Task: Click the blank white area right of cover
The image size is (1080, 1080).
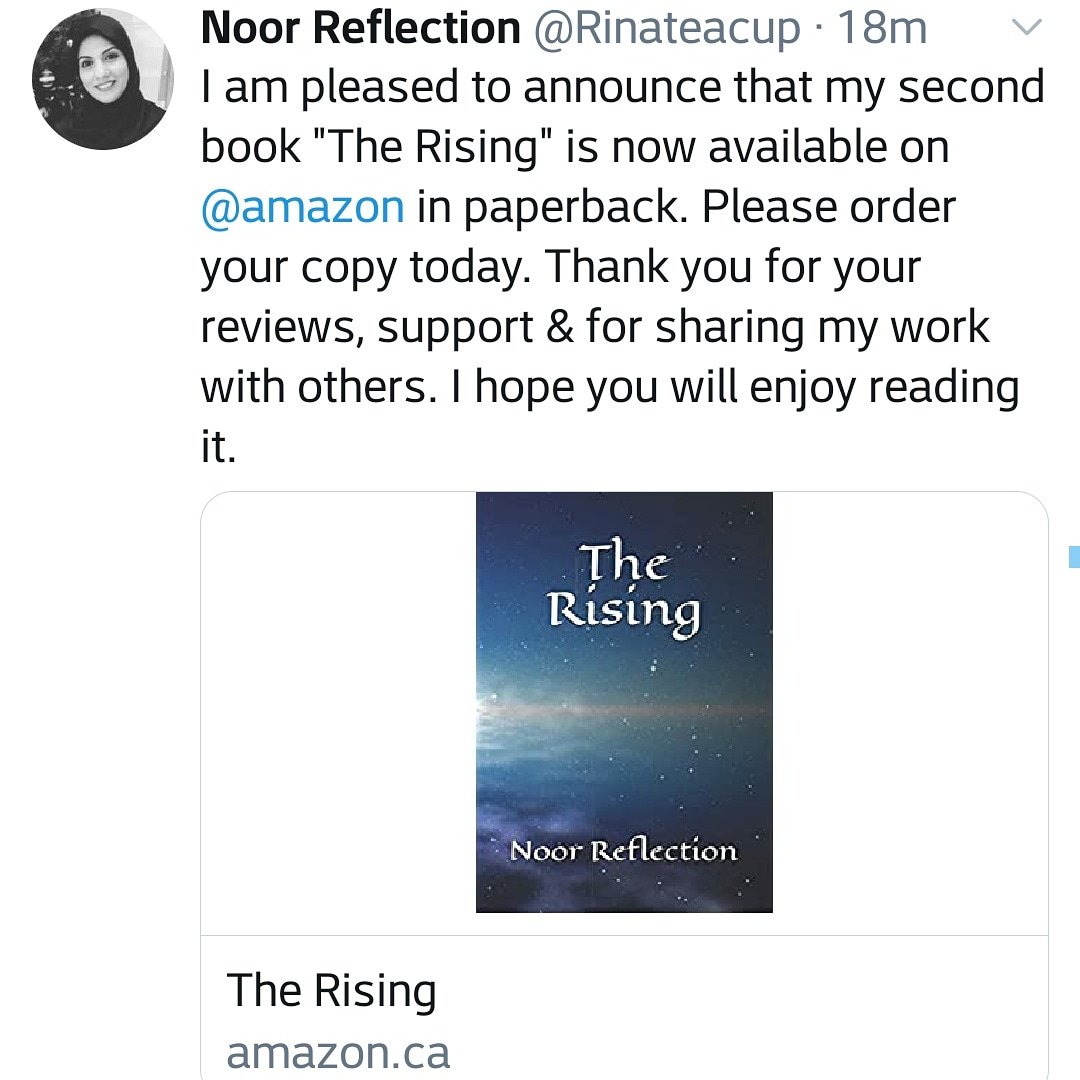Action: (910, 712)
